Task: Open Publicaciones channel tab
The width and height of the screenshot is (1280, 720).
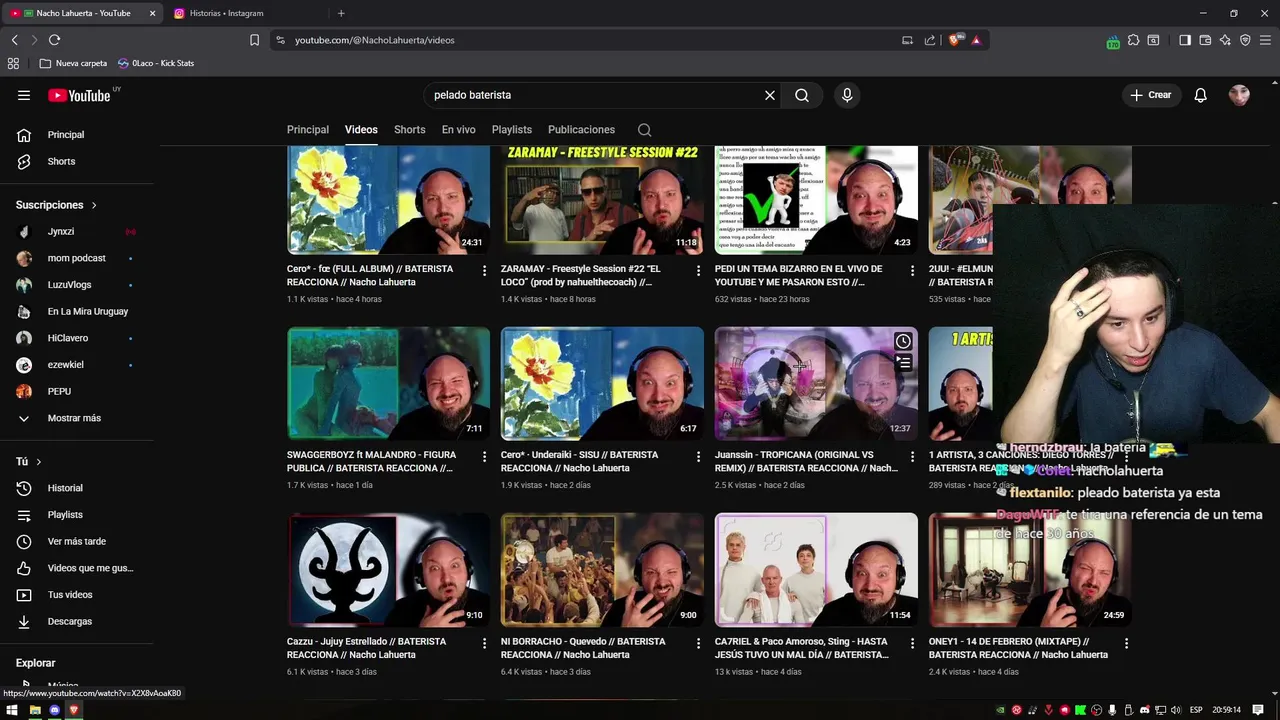Action: 581,130
